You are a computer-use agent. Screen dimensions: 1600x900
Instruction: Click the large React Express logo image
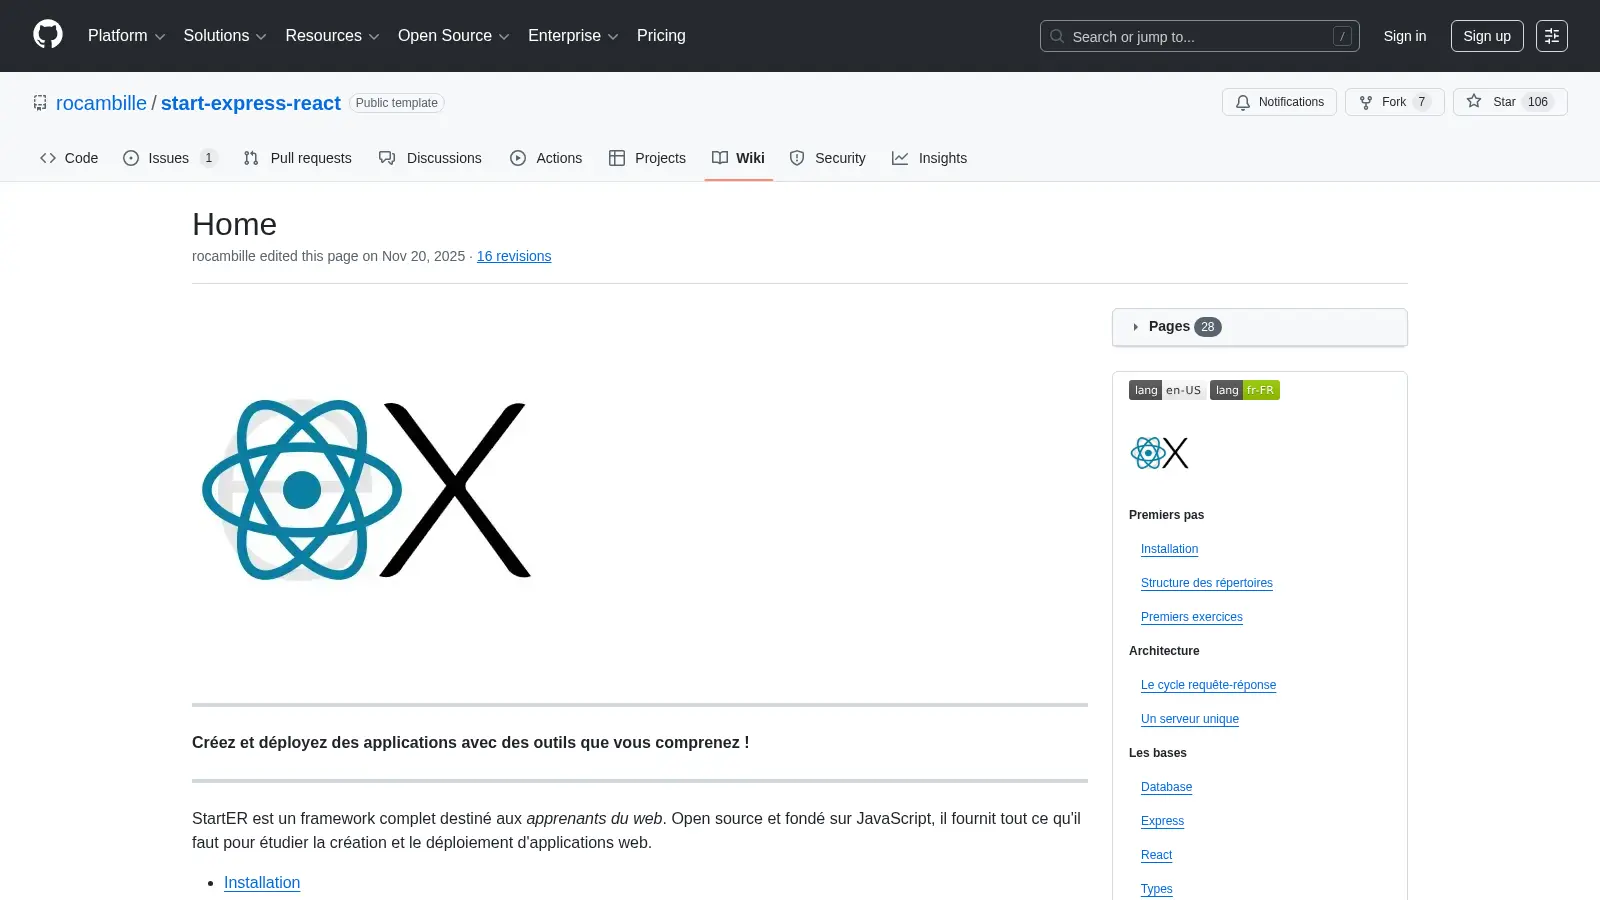click(x=366, y=490)
